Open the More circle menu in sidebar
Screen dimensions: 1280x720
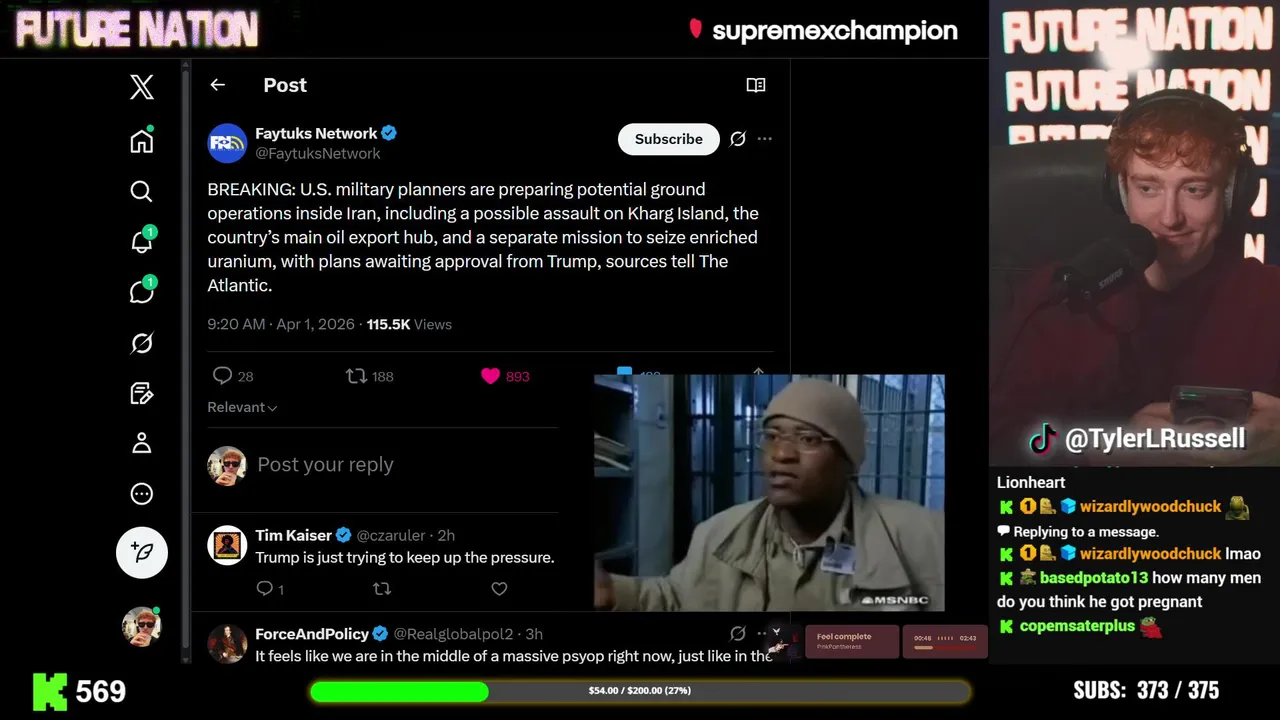point(142,493)
